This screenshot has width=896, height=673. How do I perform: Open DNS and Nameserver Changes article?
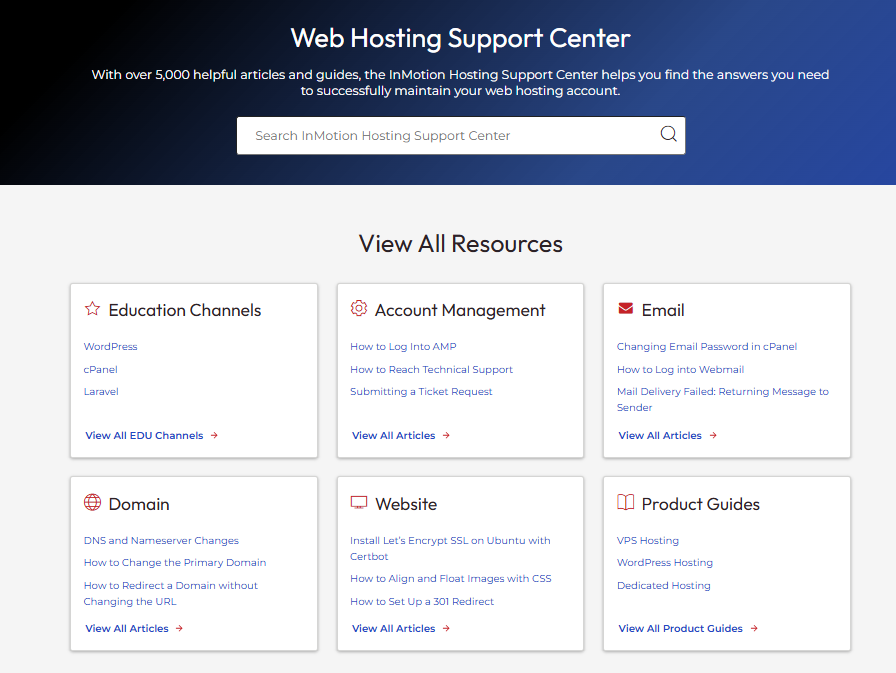click(x=161, y=540)
